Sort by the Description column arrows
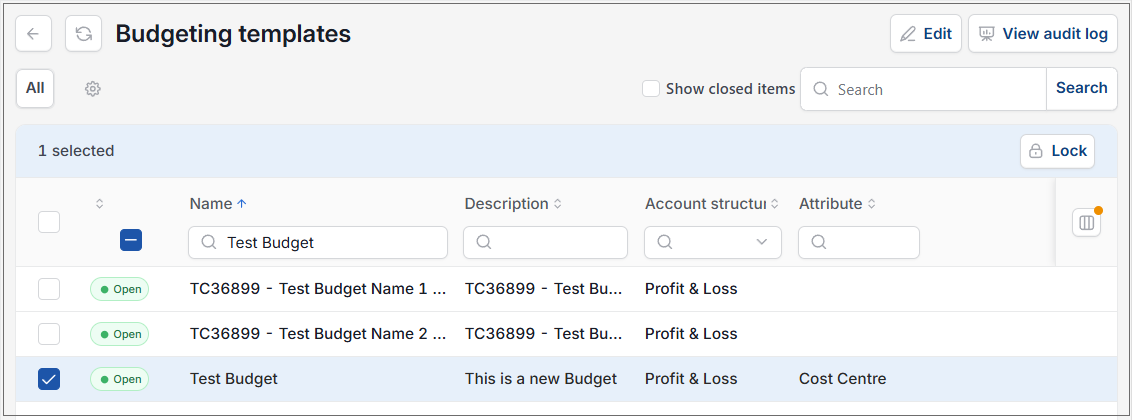This screenshot has width=1134, height=420. point(558,204)
